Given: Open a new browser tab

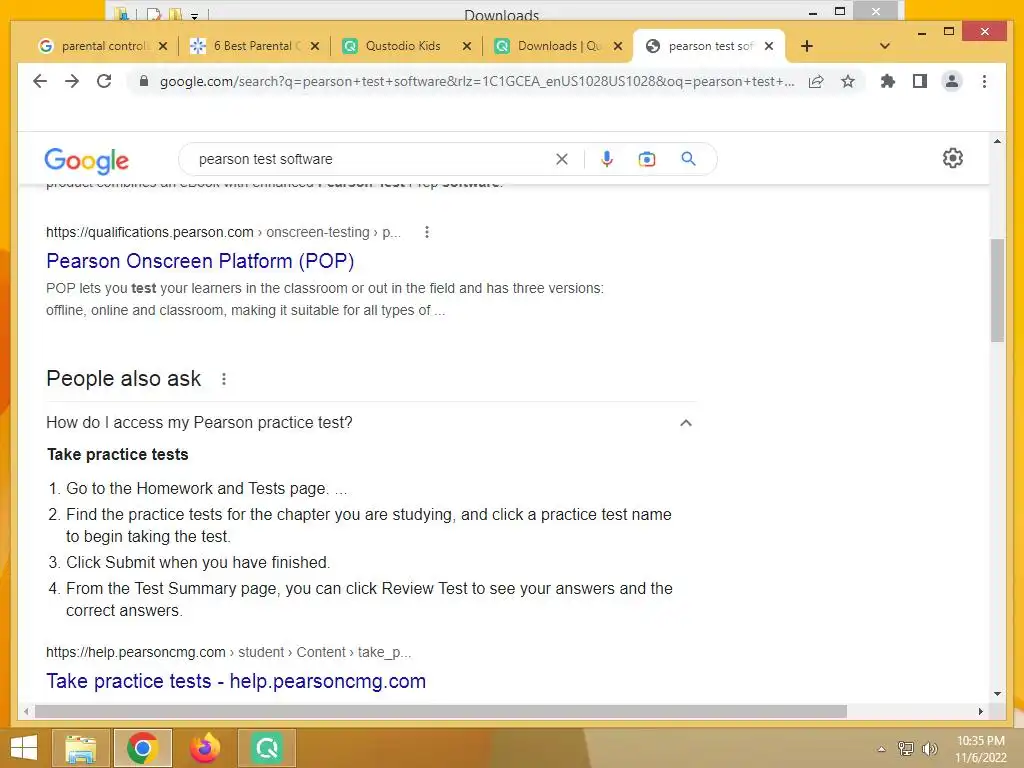Looking at the screenshot, I should coord(807,46).
